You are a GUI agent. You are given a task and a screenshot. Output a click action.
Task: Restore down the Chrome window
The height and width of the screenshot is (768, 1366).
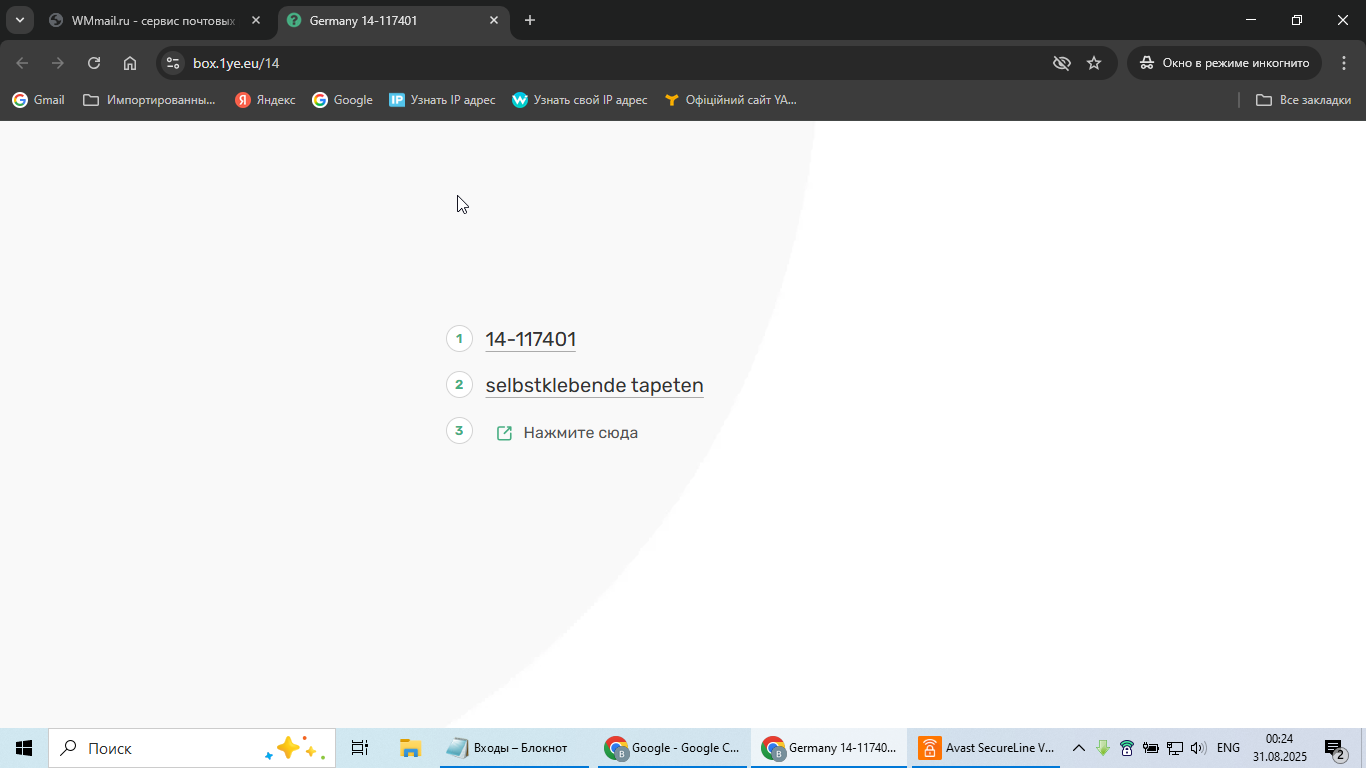[x=1297, y=20]
